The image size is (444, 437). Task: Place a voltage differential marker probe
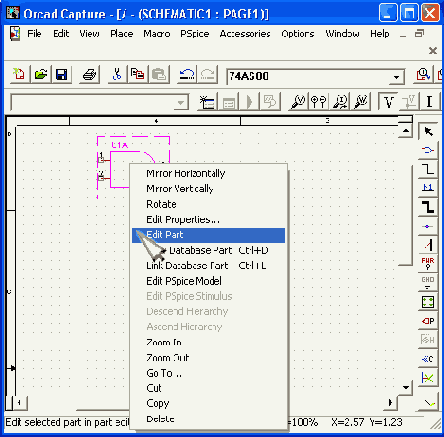pyautogui.click(x=318, y=102)
